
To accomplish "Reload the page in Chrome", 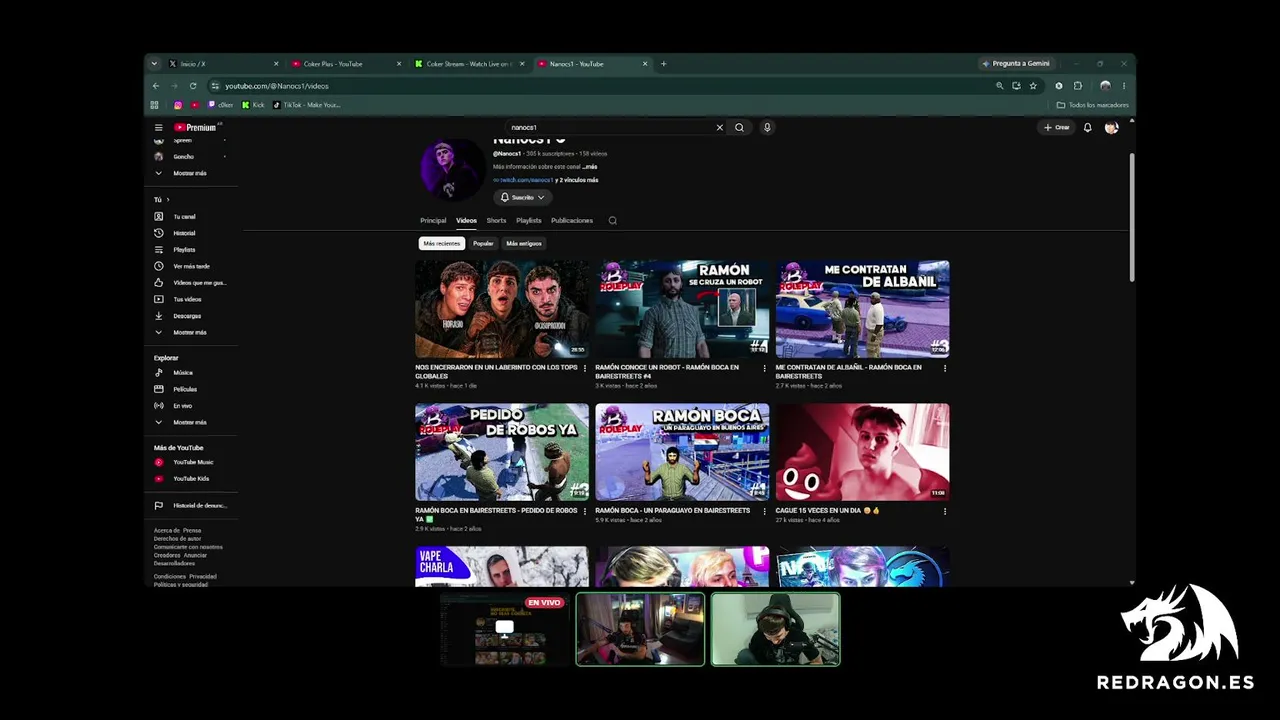I will coord(193,86).
